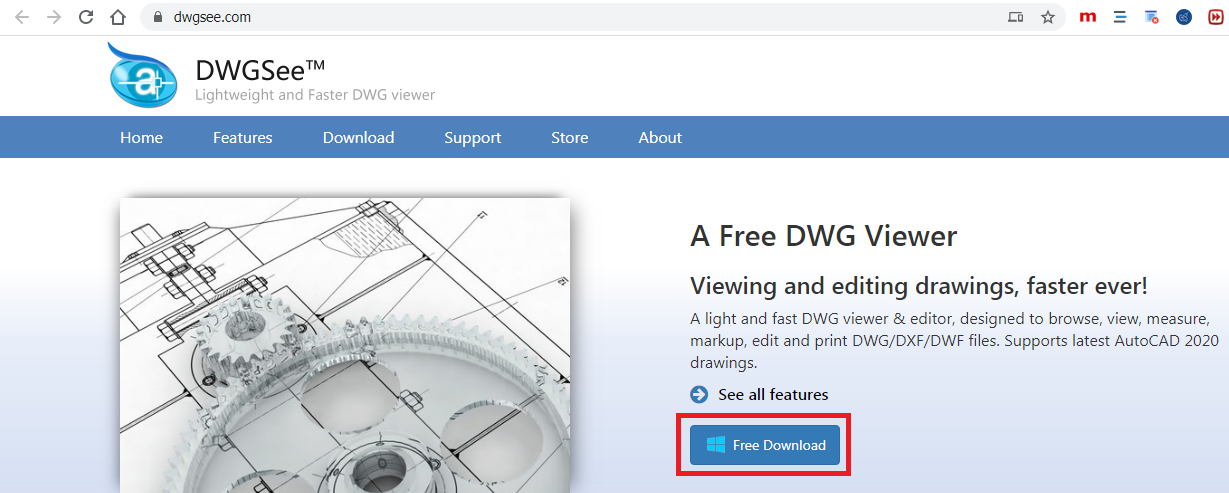This screenshot has width=1229, height=493.
Task: Go back with the browser back arrow
Action: click(22, 17)
